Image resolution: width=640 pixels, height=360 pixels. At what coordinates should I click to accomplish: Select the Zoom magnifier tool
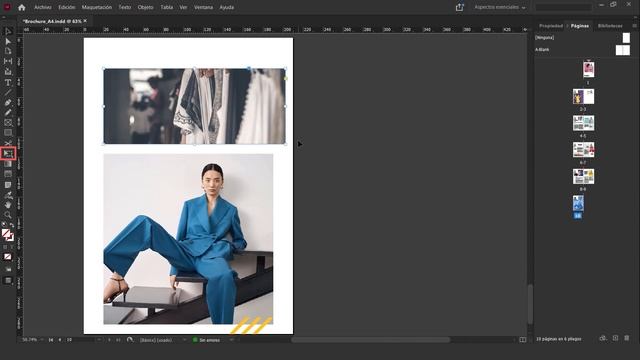tap(8, 215)
